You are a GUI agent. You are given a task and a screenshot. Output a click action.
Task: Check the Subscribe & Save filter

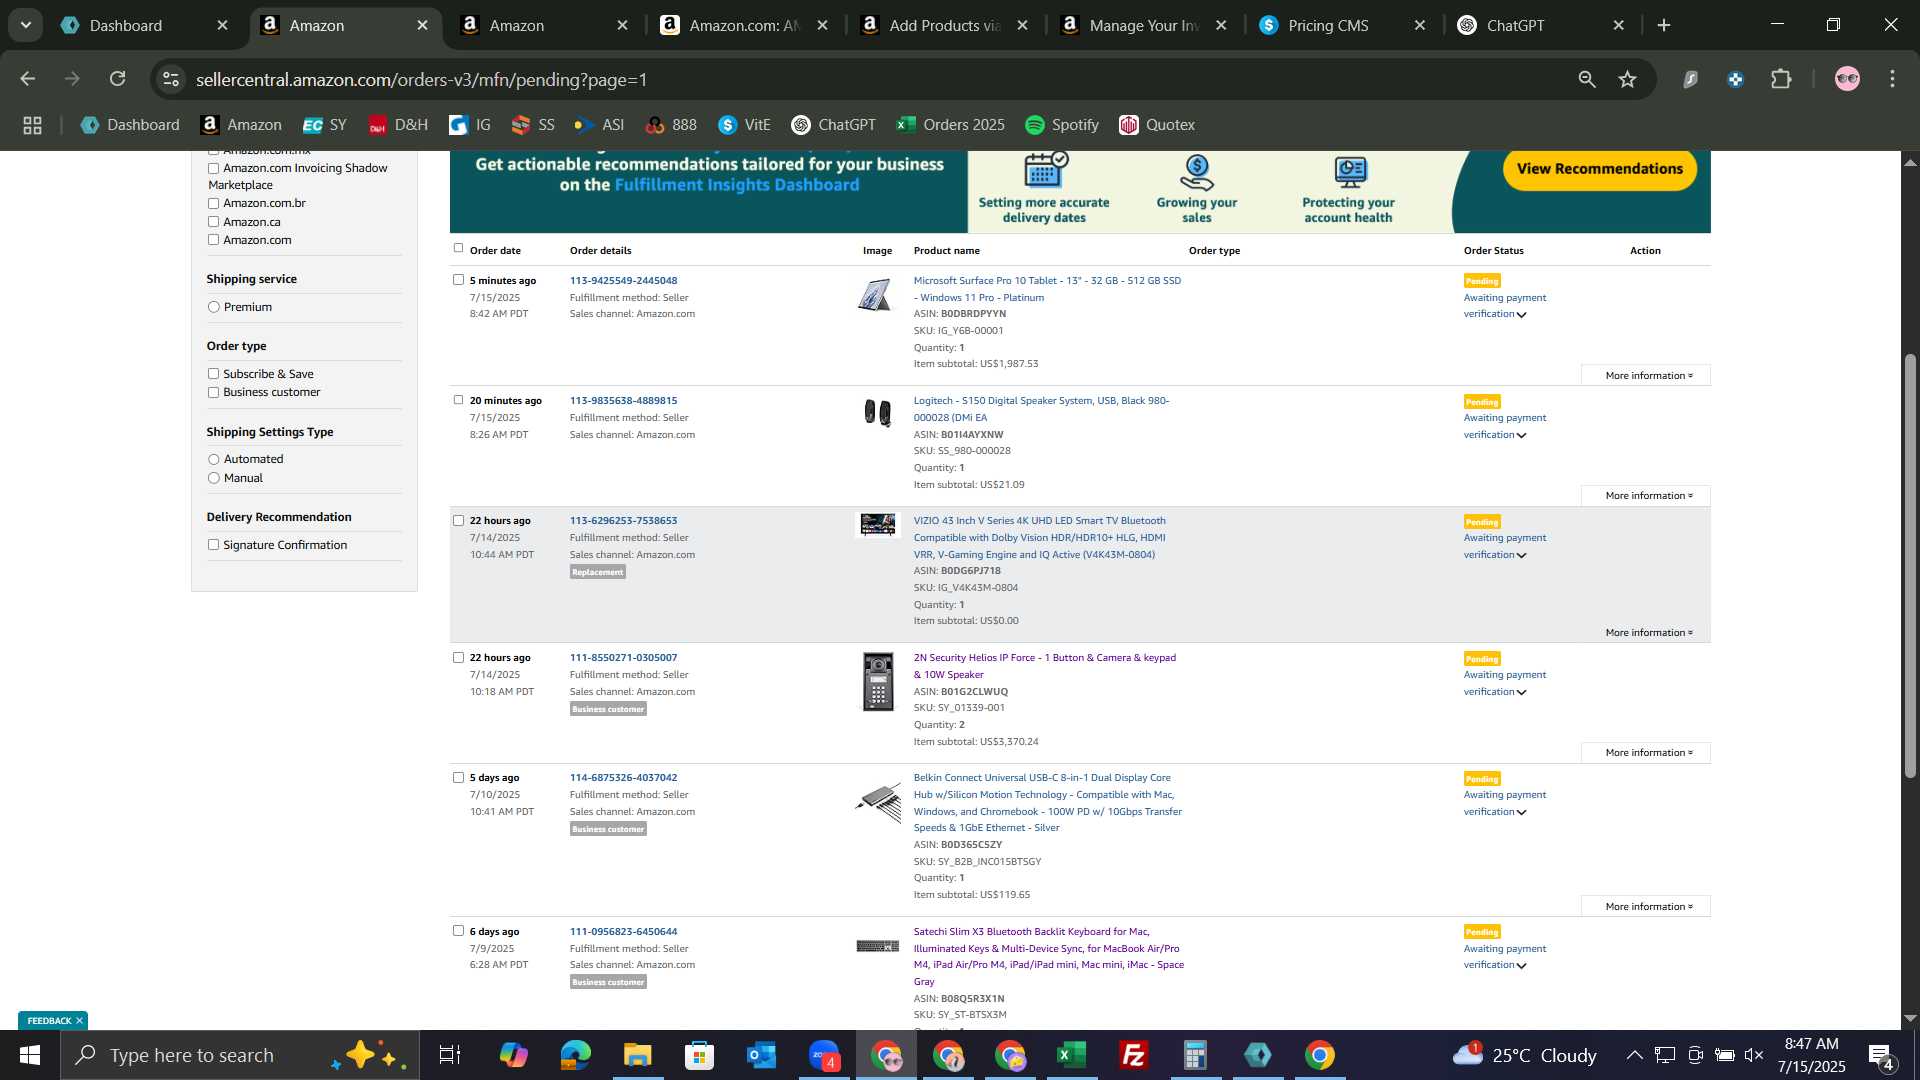[x=213, y=374]
